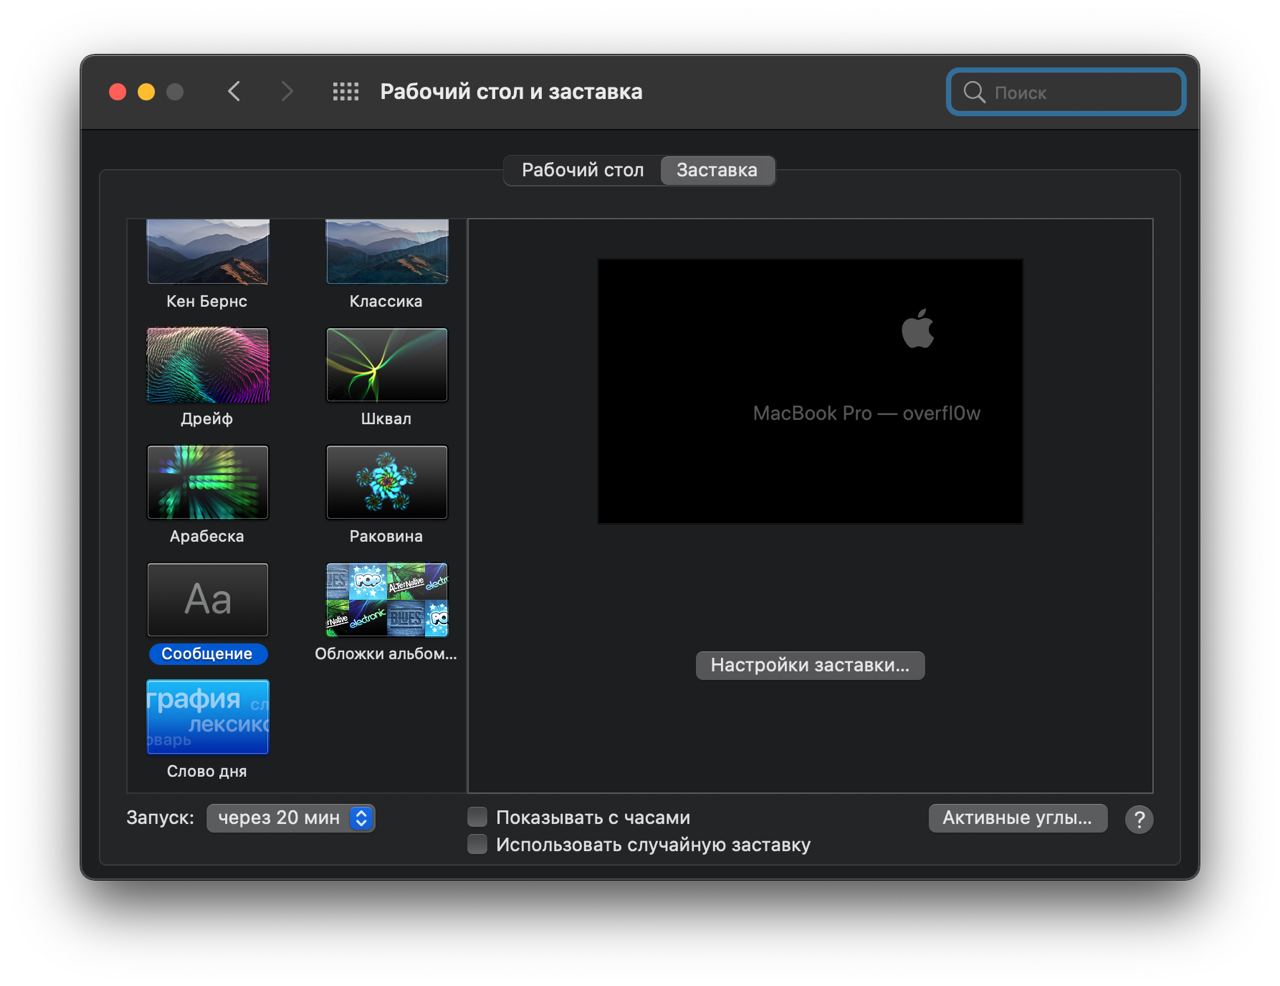
Task: Go back with the left chevron
Action: 234,92
